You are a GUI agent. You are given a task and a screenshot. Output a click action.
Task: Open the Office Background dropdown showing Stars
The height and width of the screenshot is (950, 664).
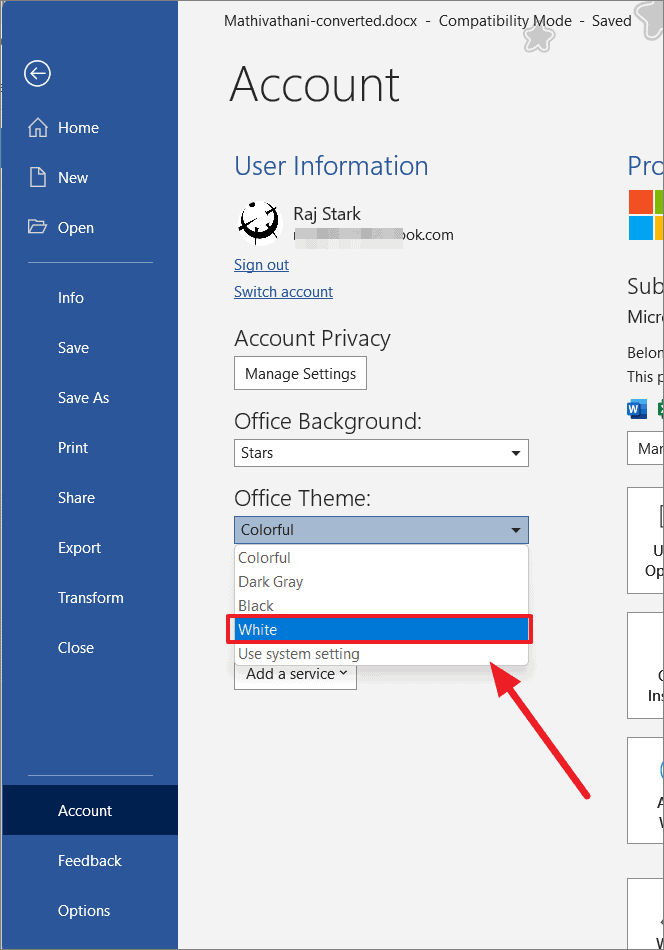pos(381,453)
